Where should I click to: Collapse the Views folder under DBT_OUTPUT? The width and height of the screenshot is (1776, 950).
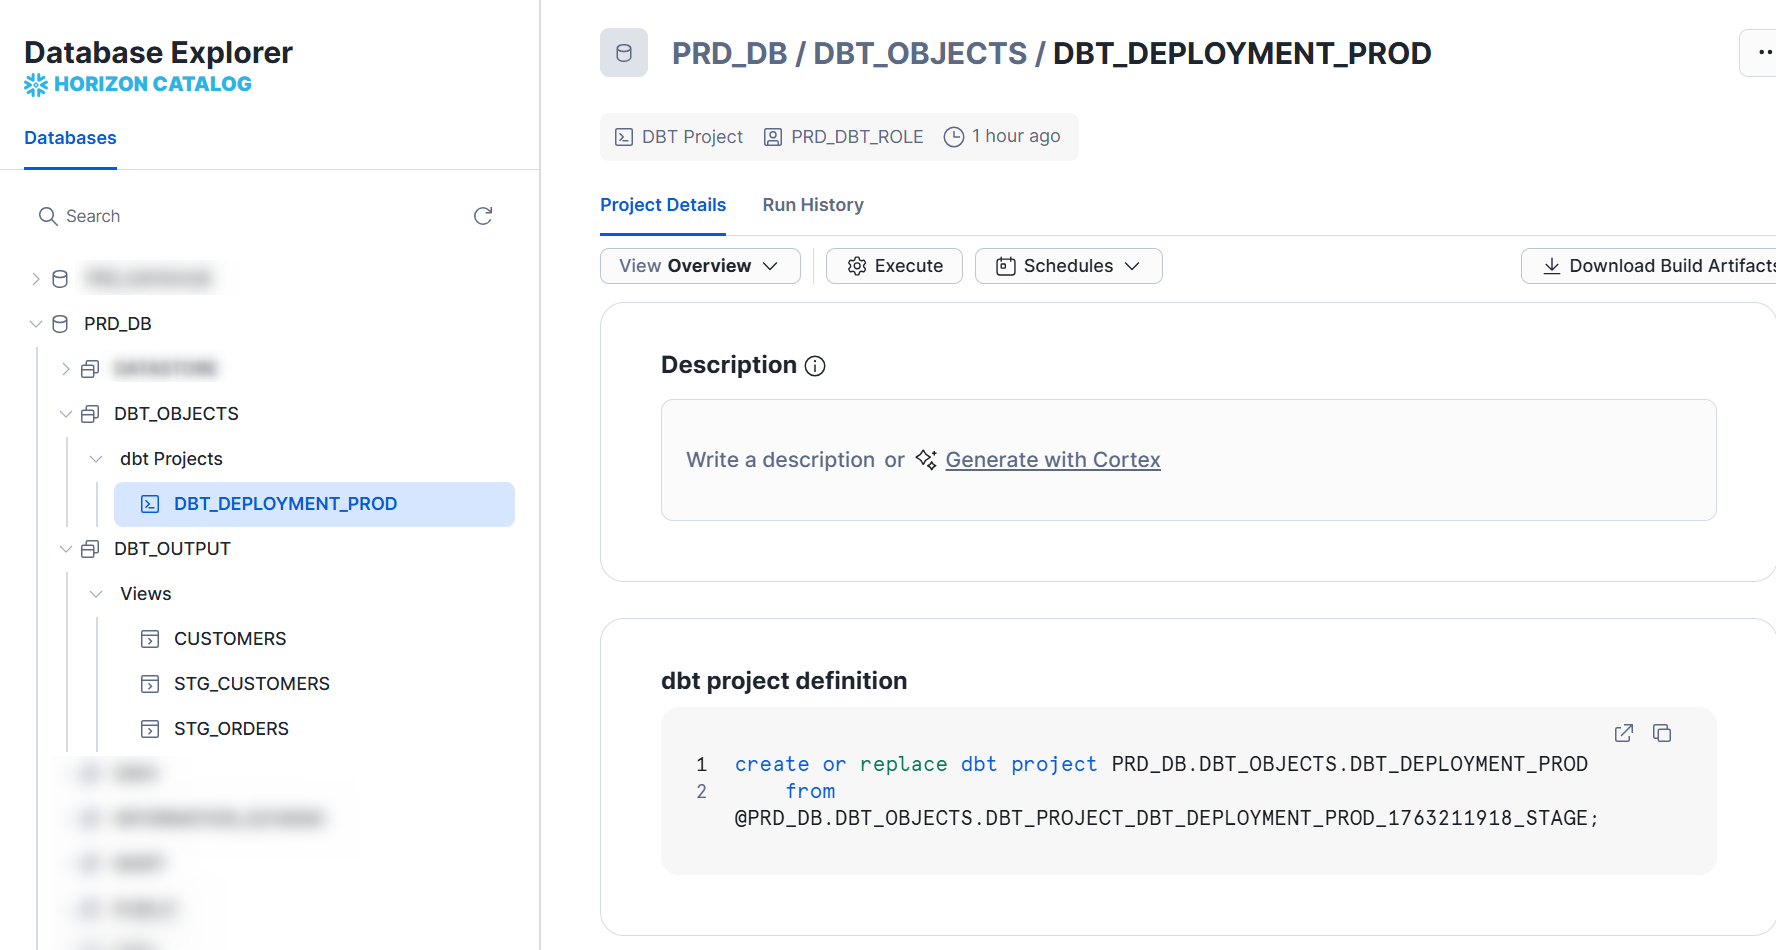point(96,594)
